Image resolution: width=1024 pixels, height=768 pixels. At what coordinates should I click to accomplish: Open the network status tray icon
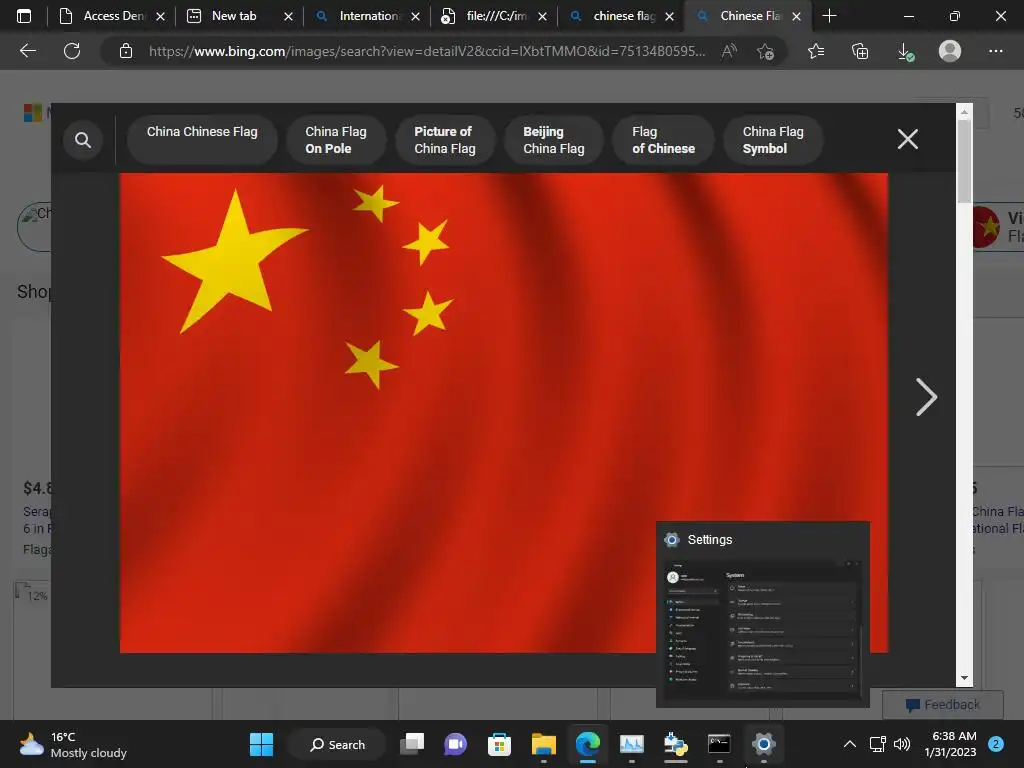(x=878, y=744)
